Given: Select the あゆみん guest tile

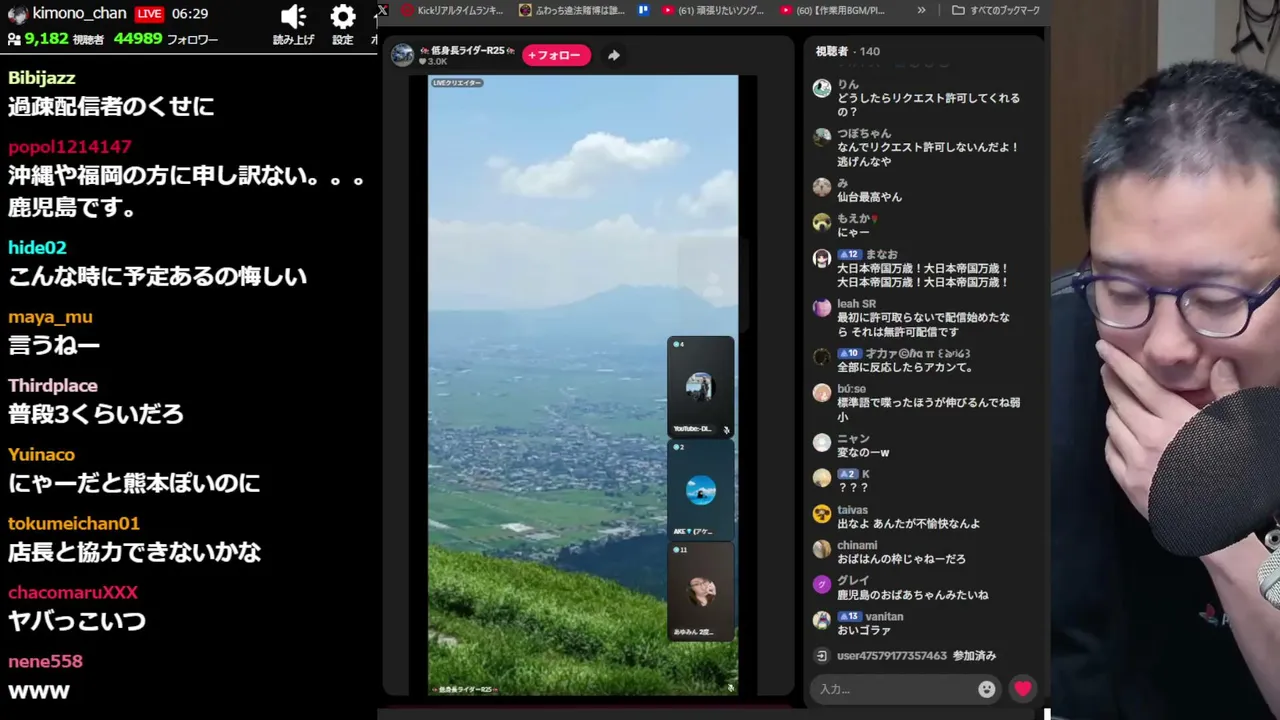Looking at the screenshot, I should 700,591.
